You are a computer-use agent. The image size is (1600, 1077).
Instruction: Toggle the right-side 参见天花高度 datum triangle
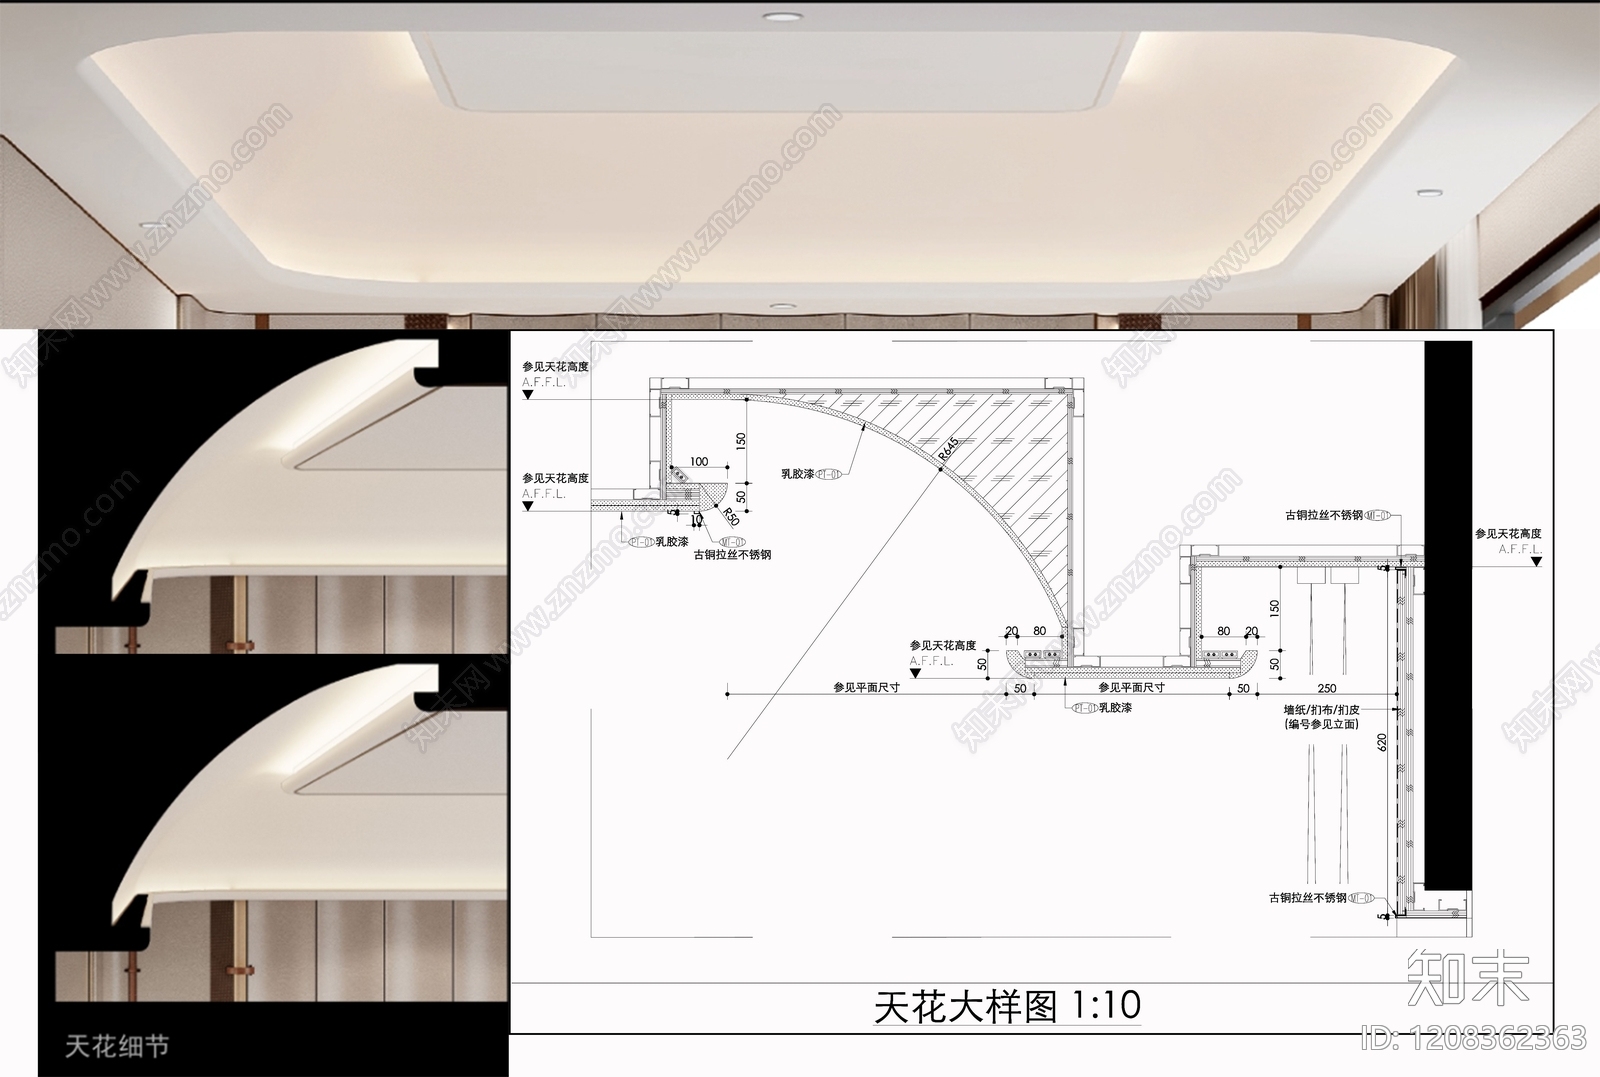[1536, 560]
